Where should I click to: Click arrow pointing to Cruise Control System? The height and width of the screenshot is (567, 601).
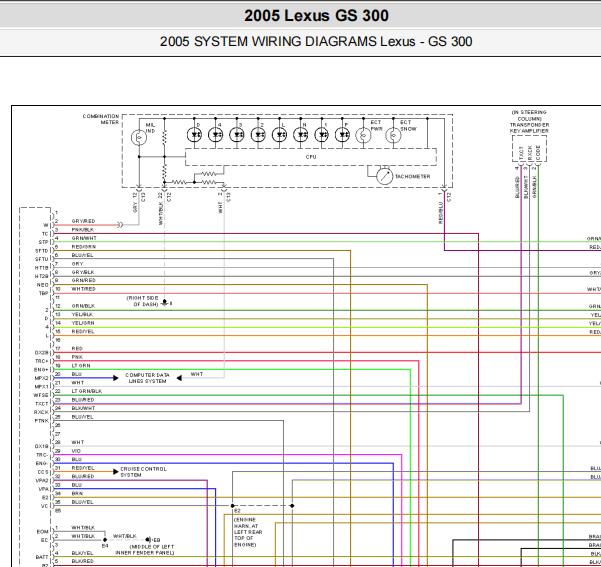click(x=116, y=472)
